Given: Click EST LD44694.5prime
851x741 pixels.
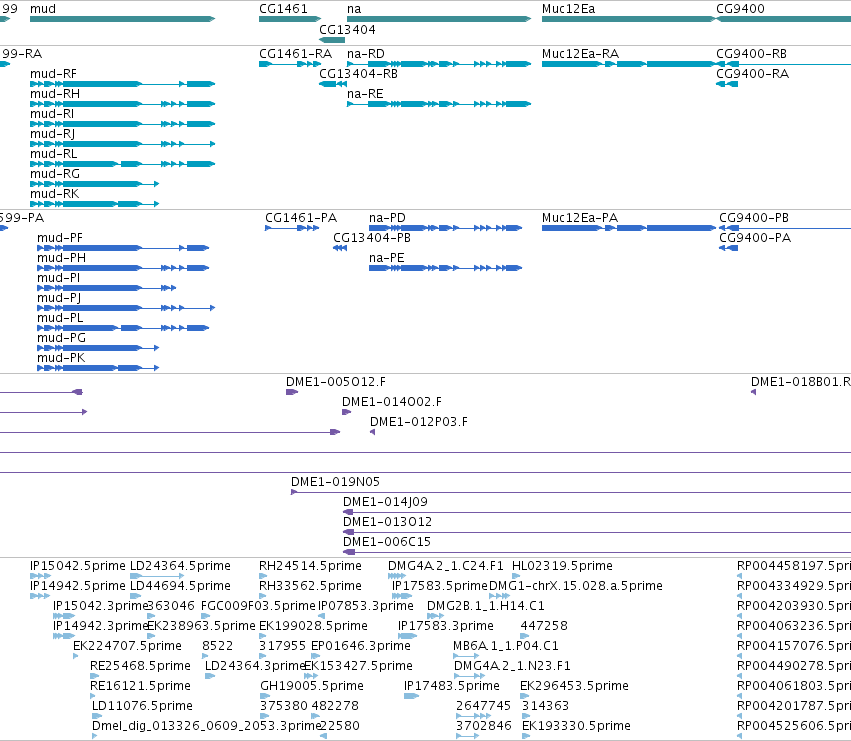Looking at the screenshot, I should pos(136,596).
